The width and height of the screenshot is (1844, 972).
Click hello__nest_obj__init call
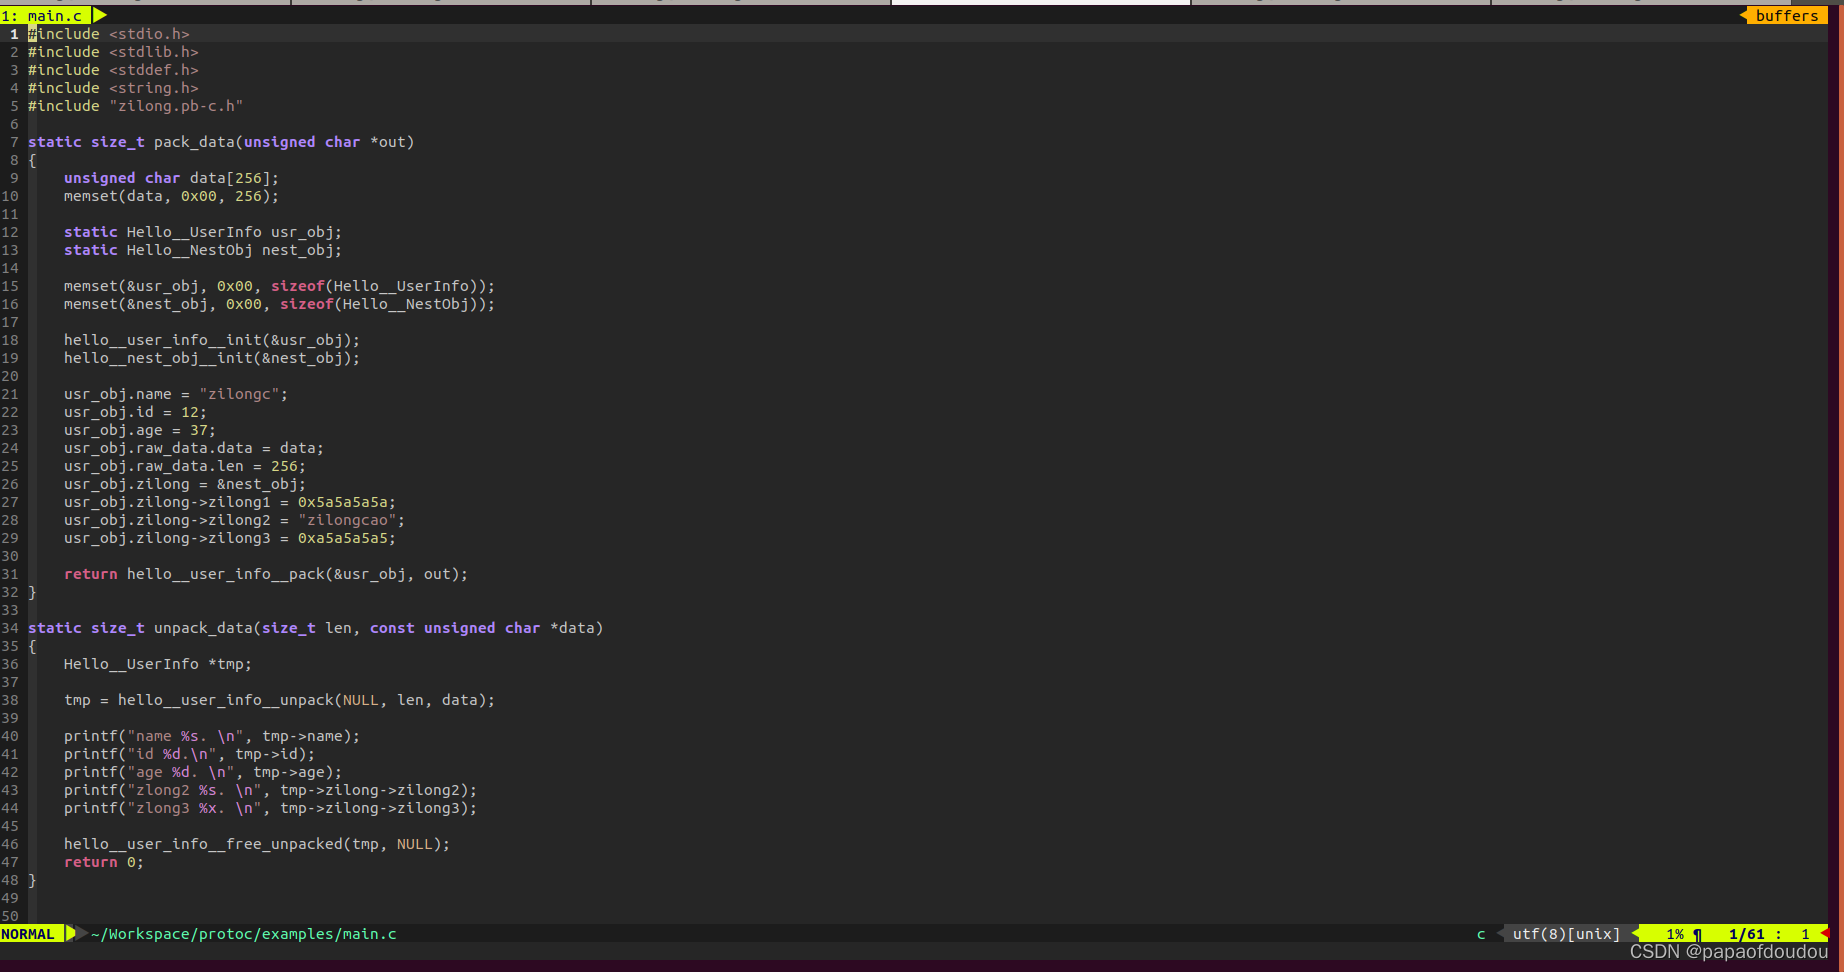pos(212,358)
